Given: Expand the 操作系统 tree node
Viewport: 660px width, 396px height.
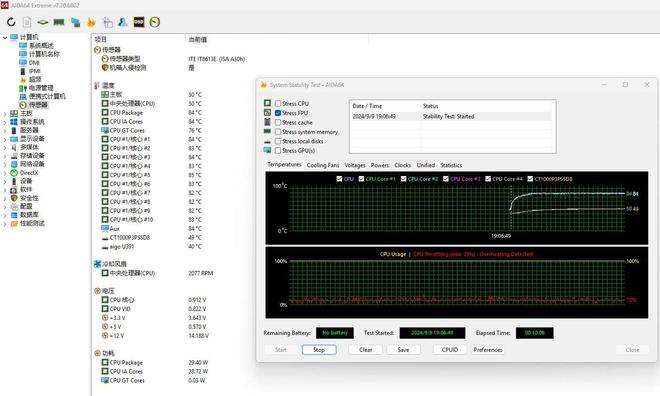Looking at the screenshot, I should click(5, 122).
